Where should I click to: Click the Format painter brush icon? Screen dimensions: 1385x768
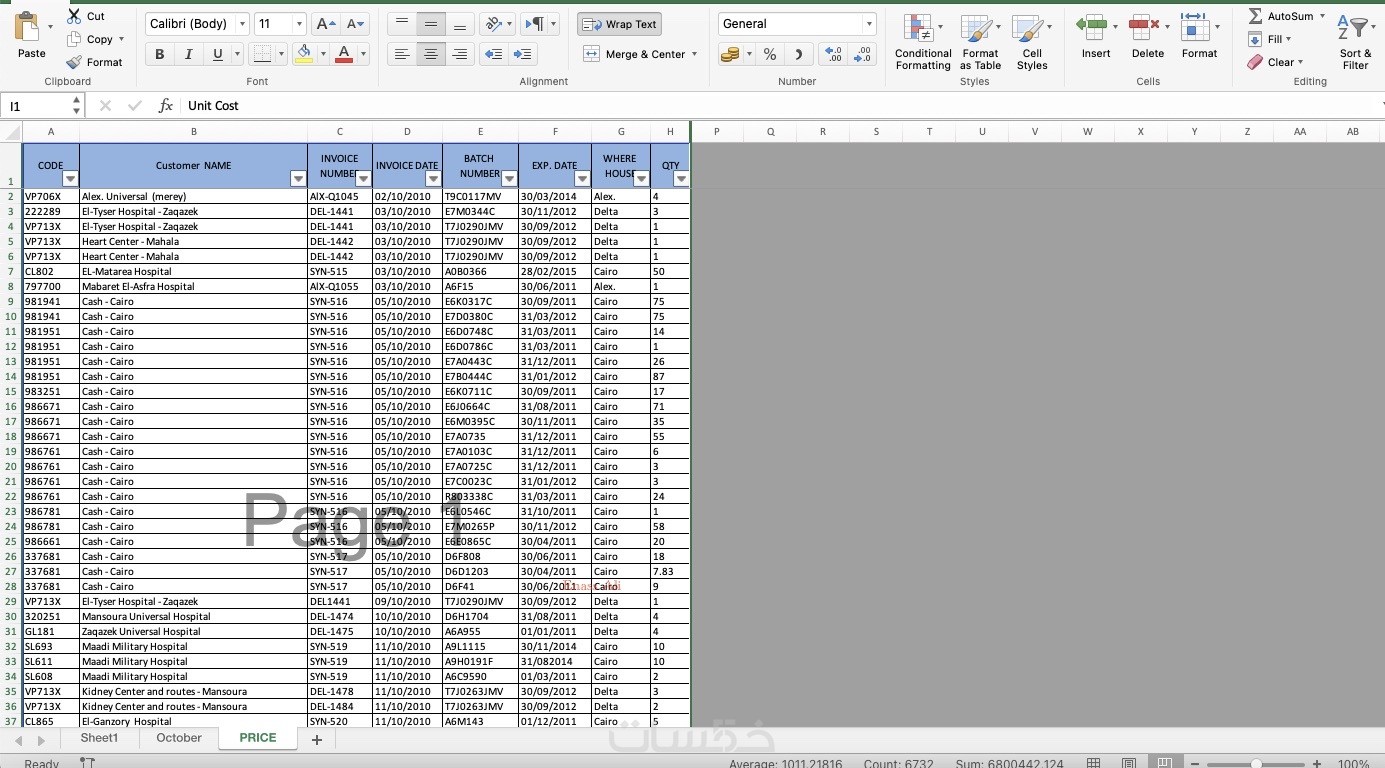(74, 62)
